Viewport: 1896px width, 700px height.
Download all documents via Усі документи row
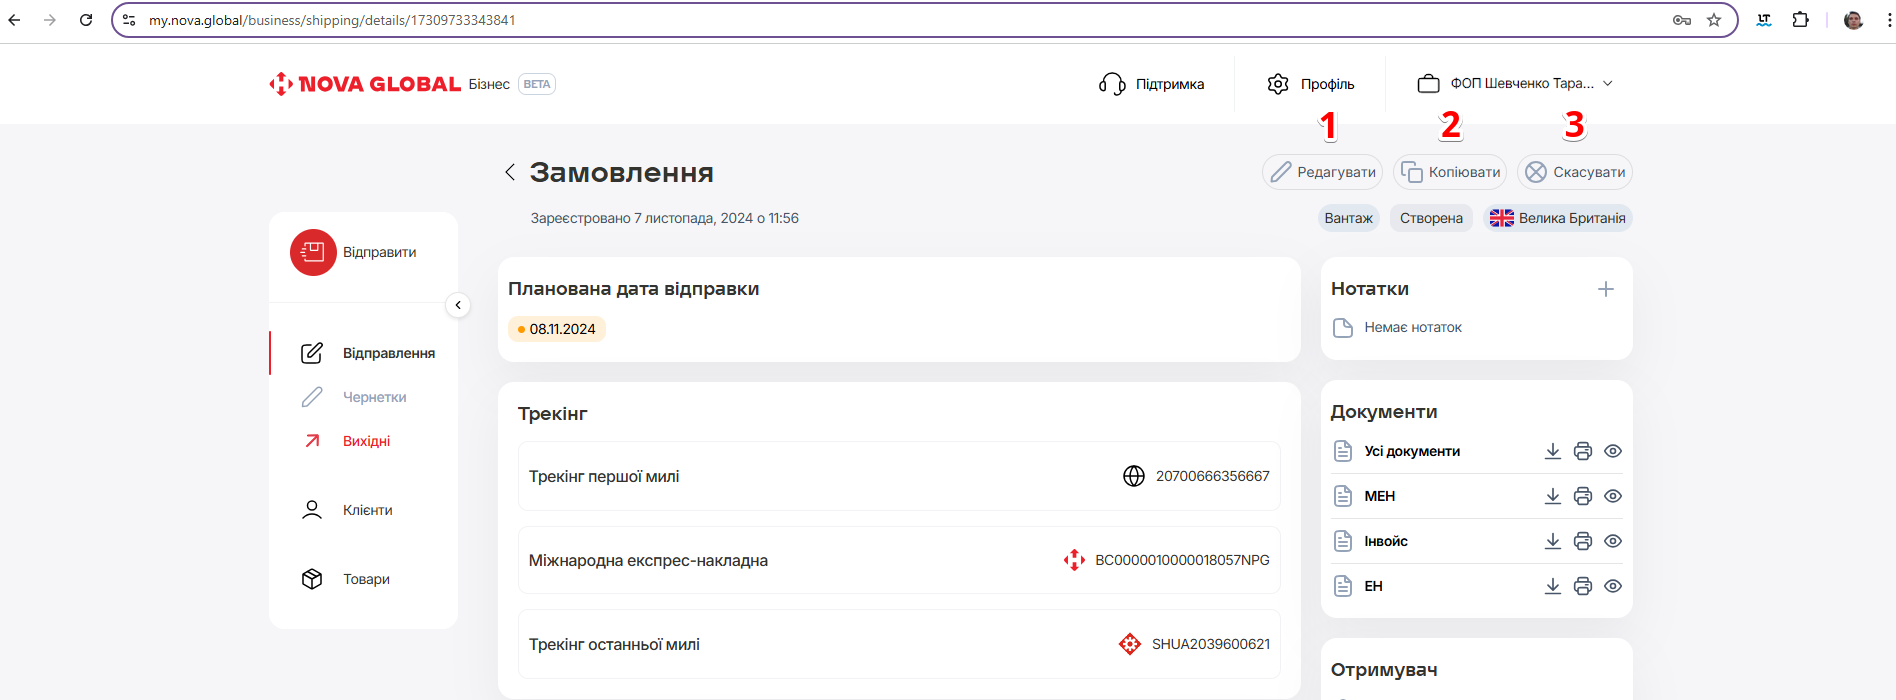click(1552, 451)
